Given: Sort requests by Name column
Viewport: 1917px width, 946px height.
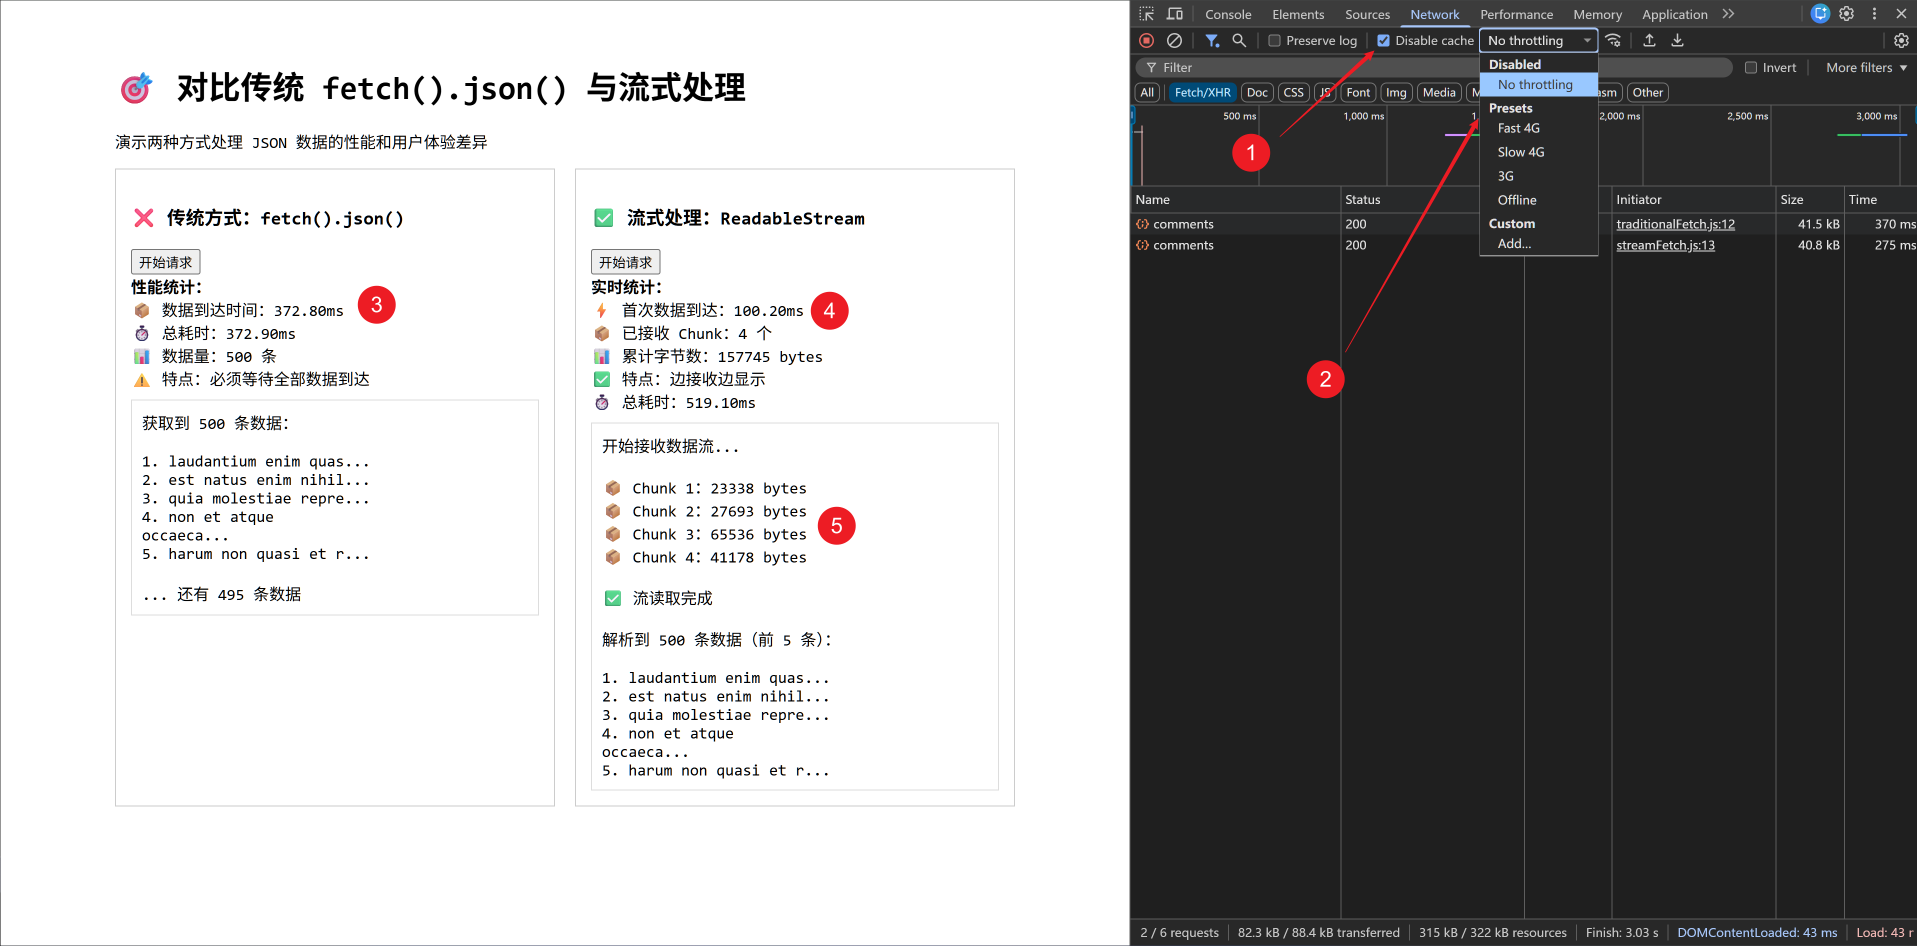Looking at the screenshot, I should (x=1235, y=200).
